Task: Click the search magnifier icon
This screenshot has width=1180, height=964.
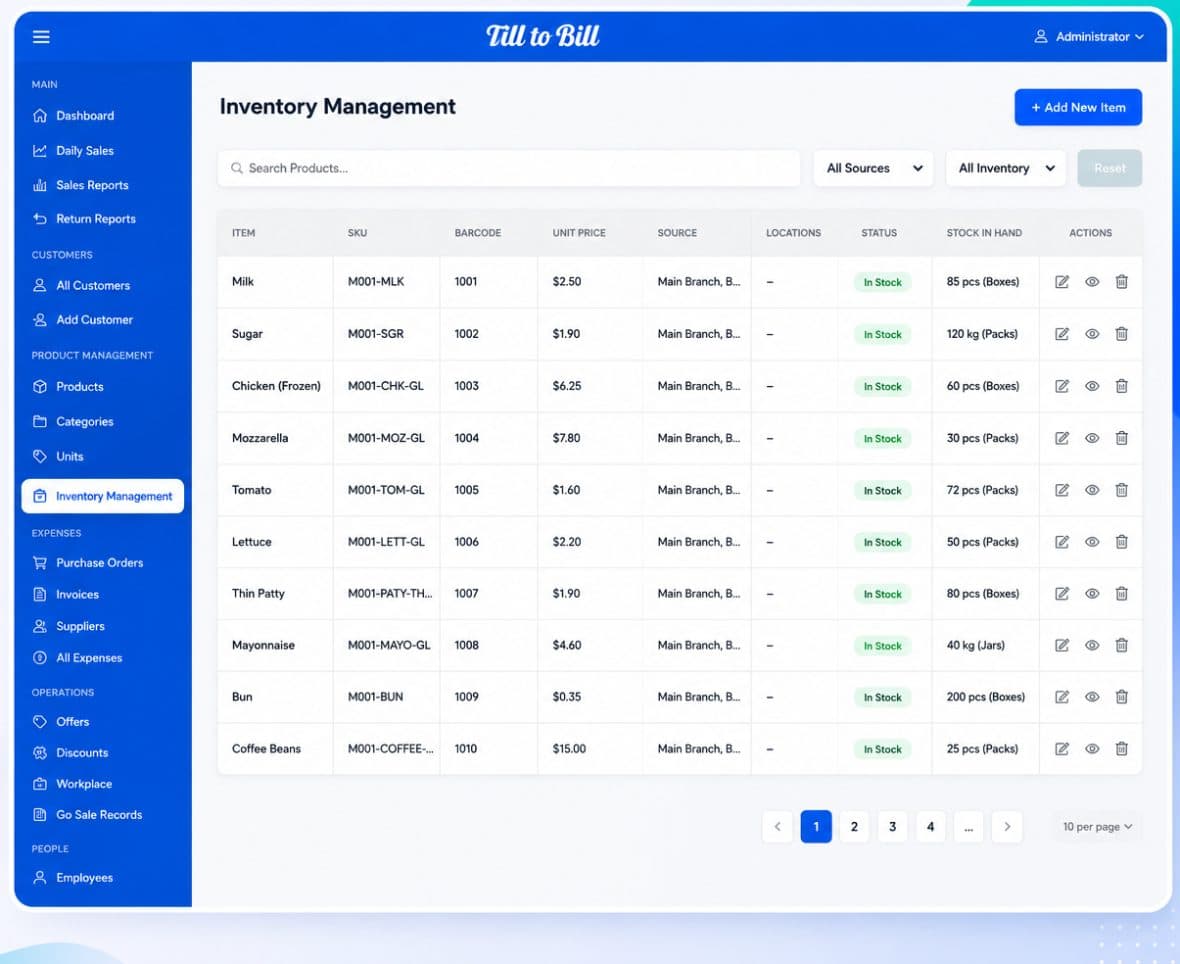Action: coord(236,168)
